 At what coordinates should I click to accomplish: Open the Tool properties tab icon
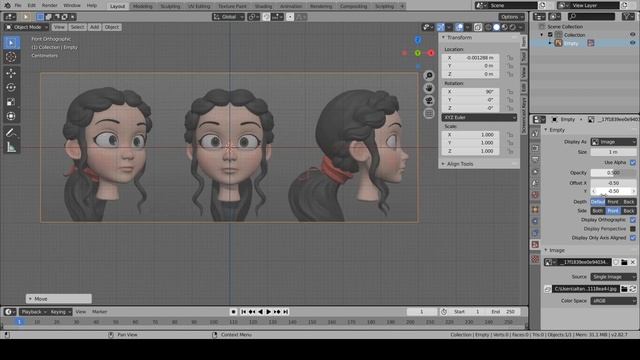click(535, 133)
